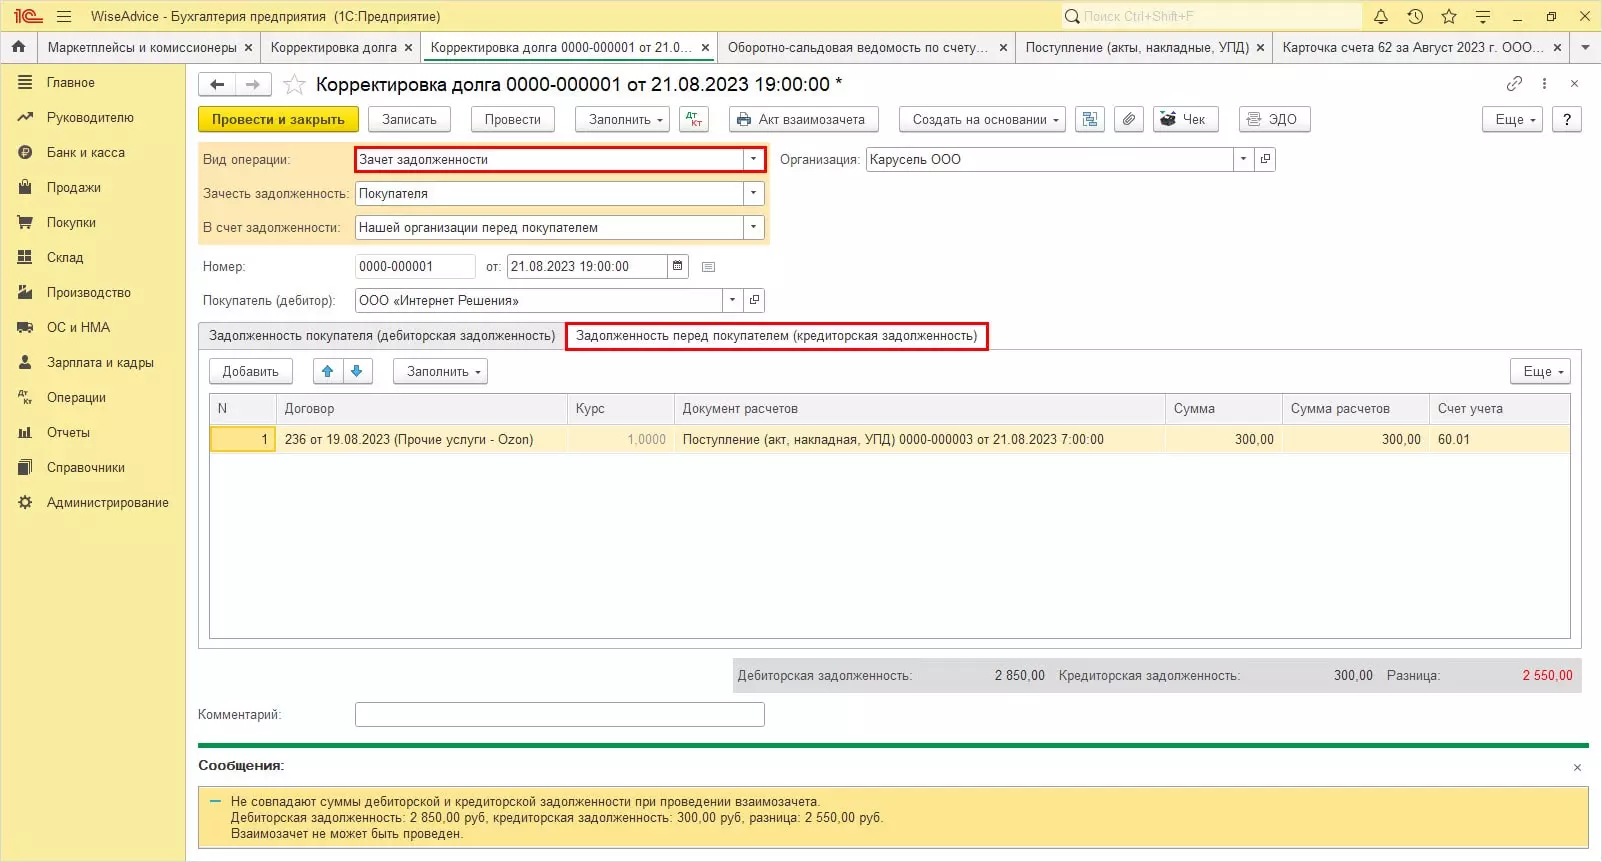
Task: Open the Создать на основании menu
Action: coord(982,119)
